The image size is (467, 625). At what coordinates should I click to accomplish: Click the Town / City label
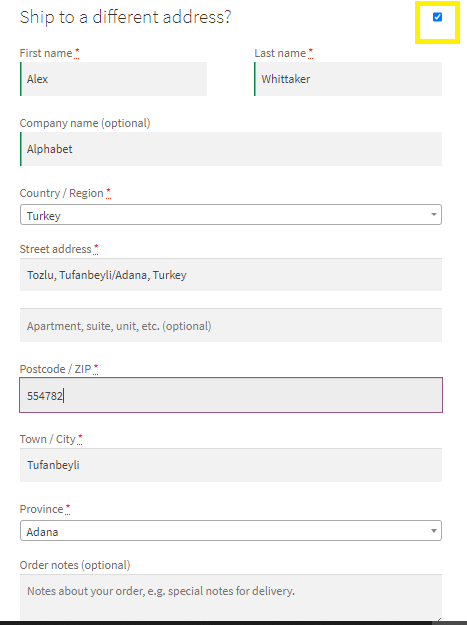(47, 439)
